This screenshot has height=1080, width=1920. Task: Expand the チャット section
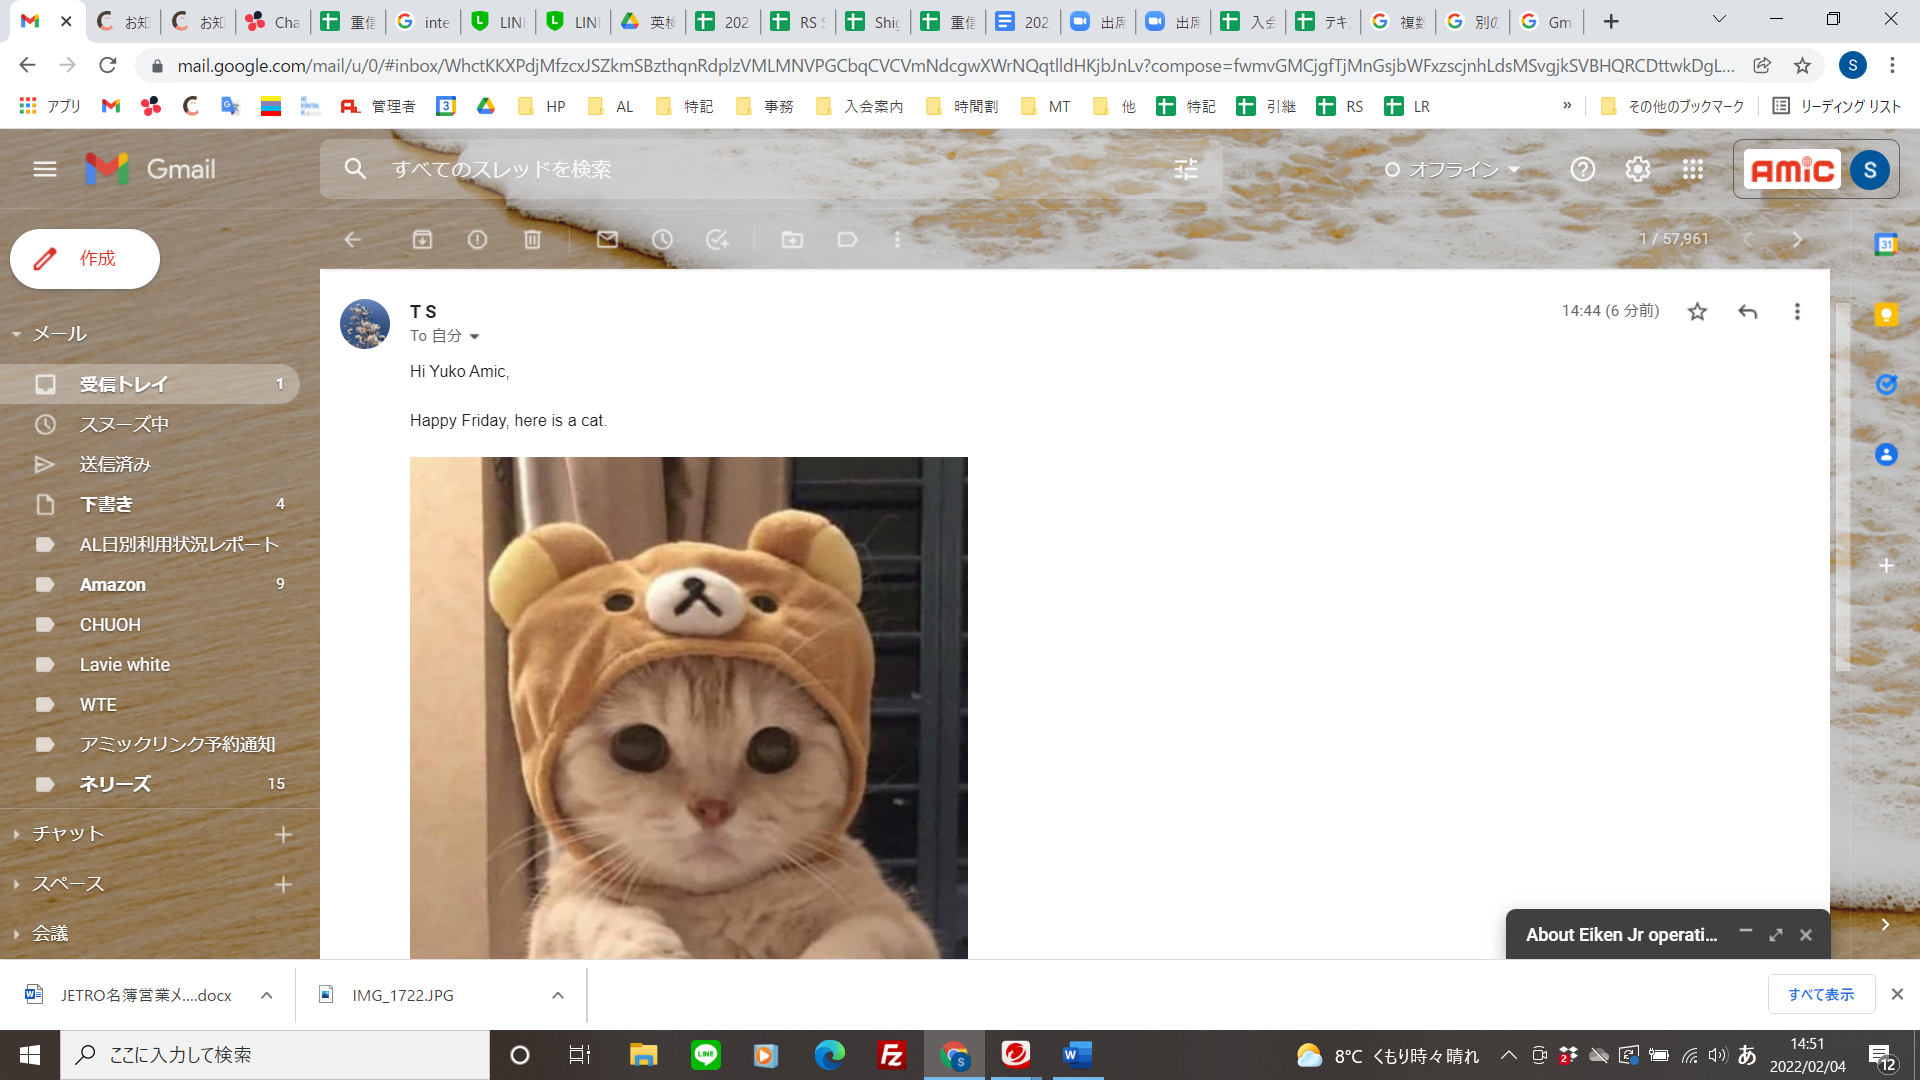click(17, 834)
